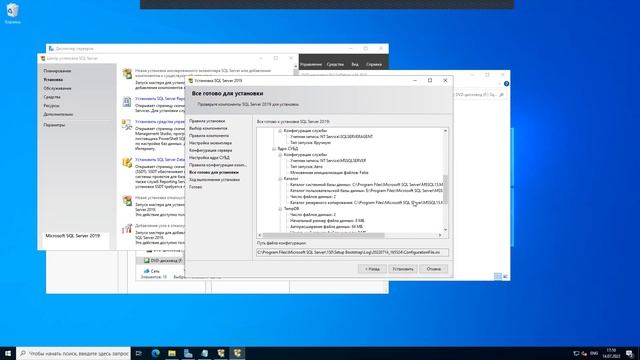Click the summary tree vertical scrollbar thumb
Screen dimensions: 640x360
pyautogui.click(x=445, y=189)
